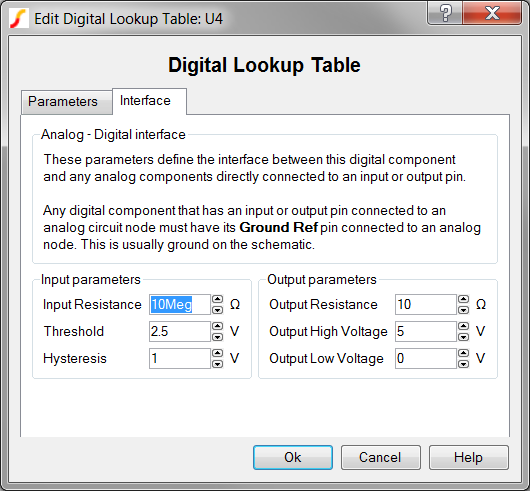This screenshot has height=491, width=530.
Task: Open the Help button
Action: click(x=469, y=457)
